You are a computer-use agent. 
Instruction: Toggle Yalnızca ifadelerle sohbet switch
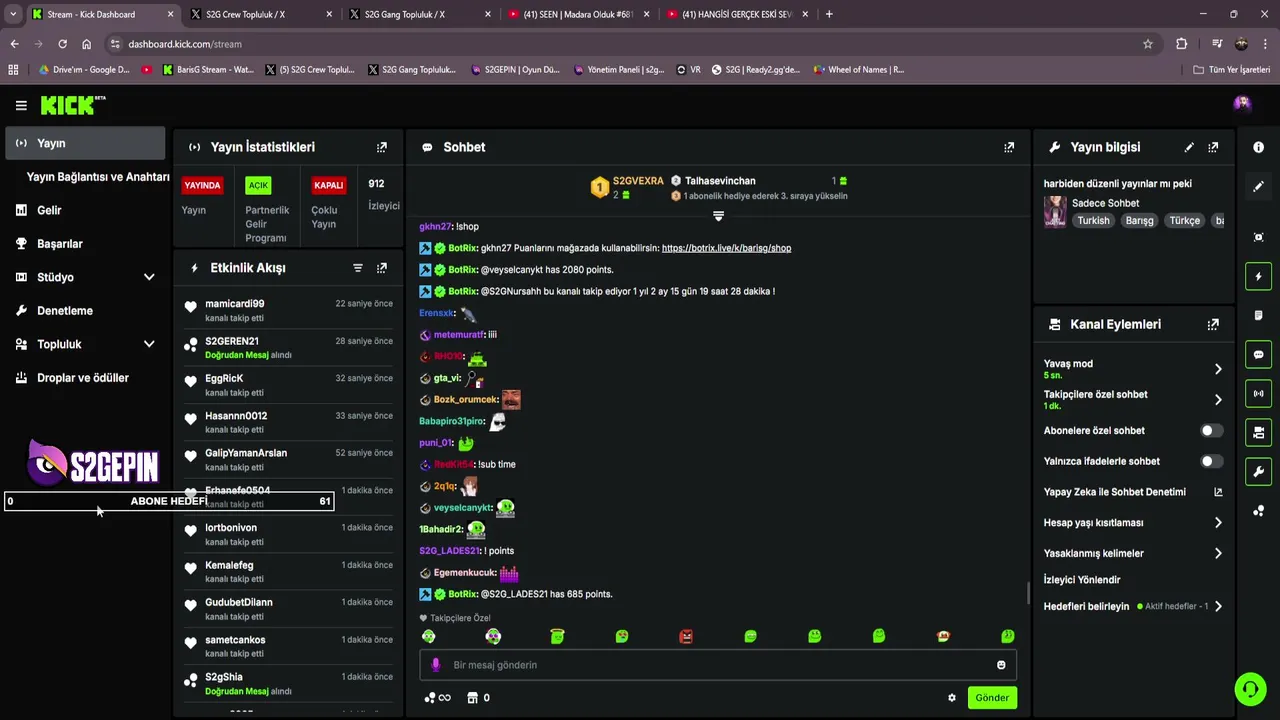click(1211, 462)
